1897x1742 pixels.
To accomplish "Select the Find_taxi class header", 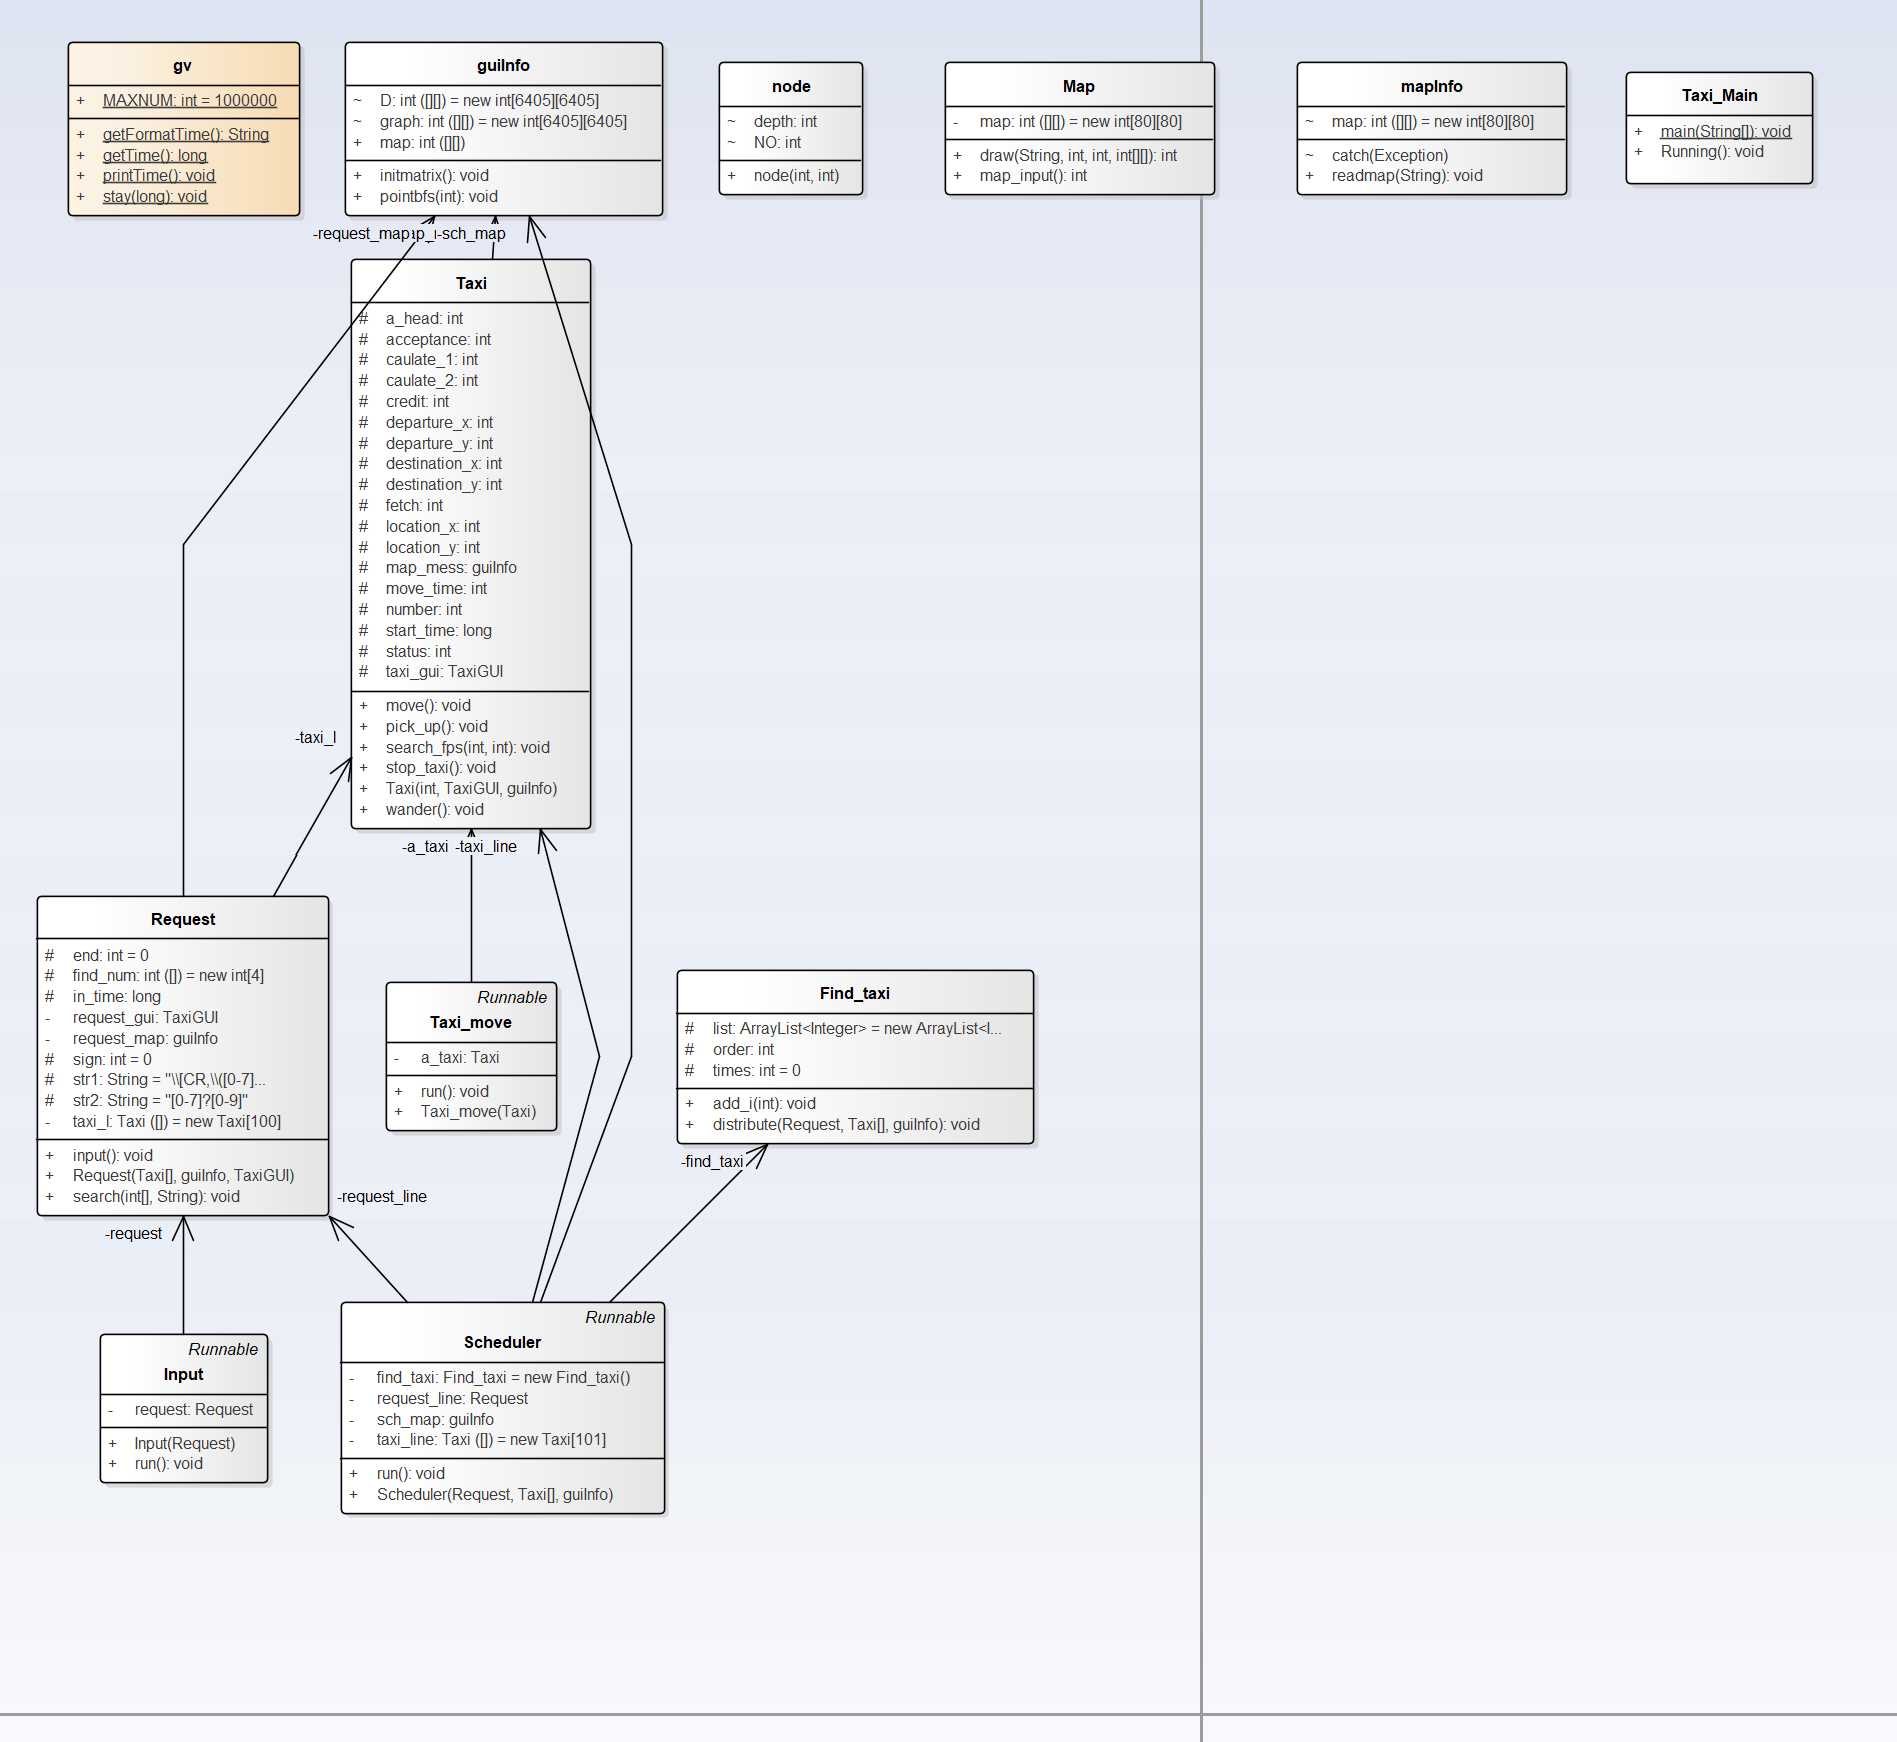I will pos(855,993).
